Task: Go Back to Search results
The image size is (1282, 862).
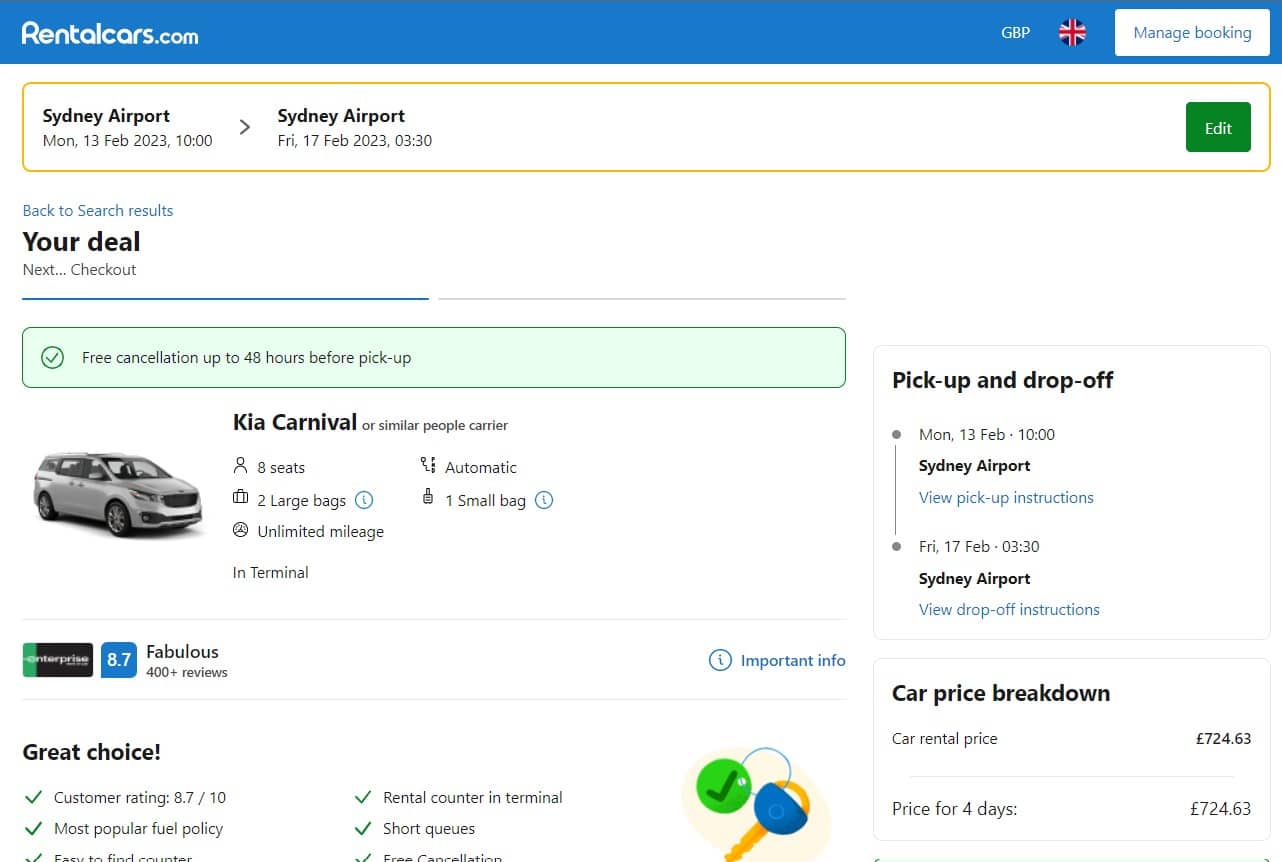Action: click(98, 210)
